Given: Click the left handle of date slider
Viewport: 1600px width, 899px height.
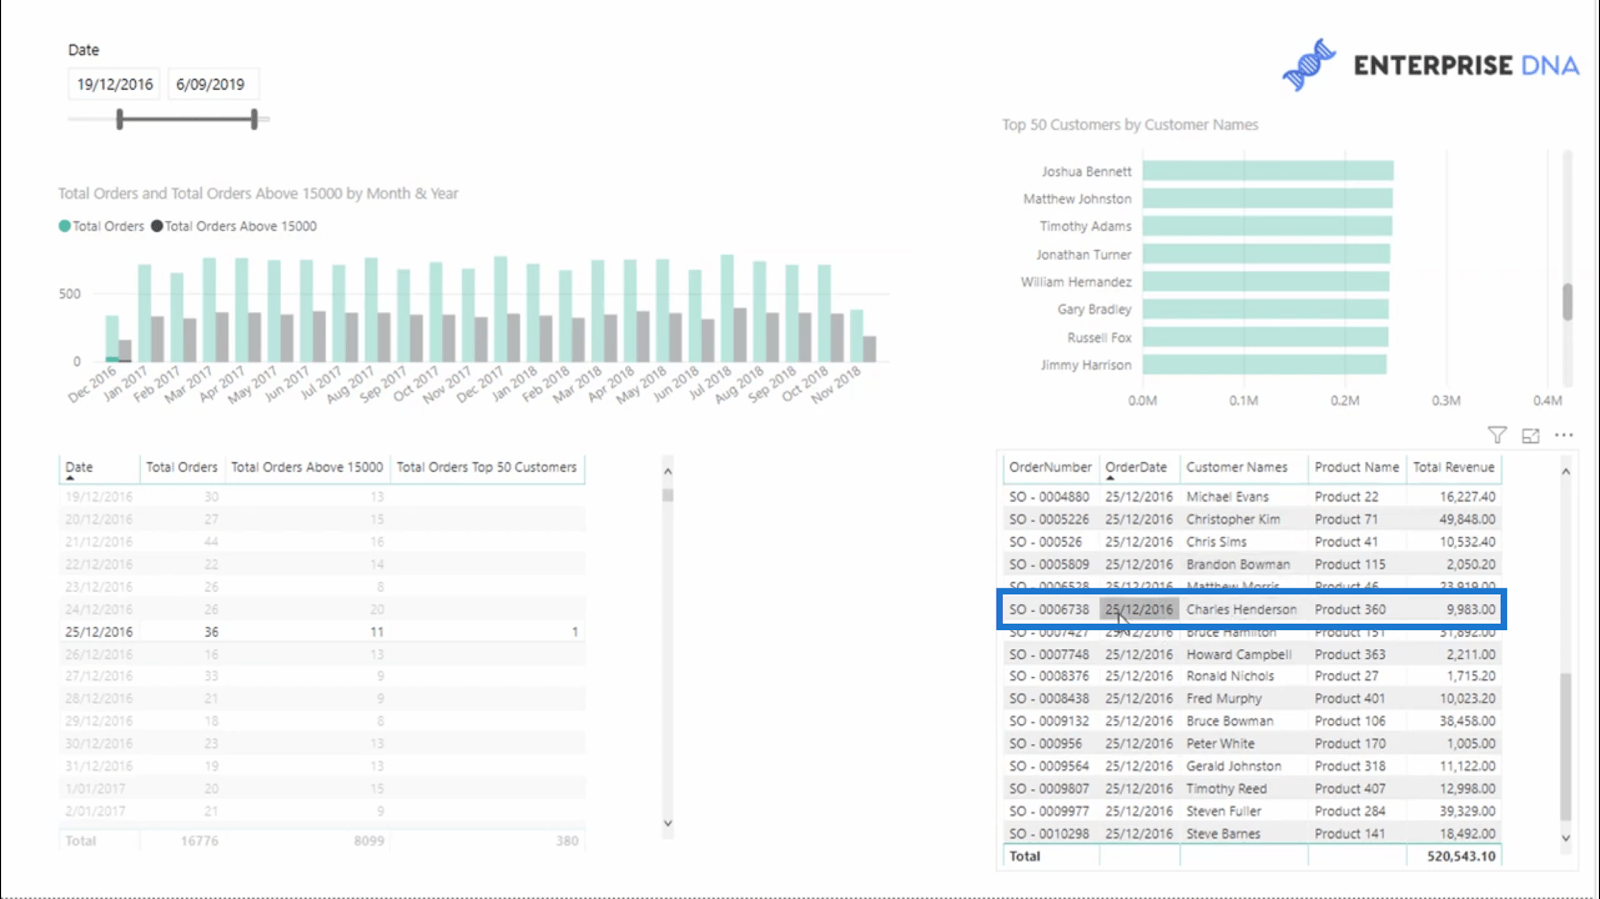Looking at the screenshot, I should tap(120, 120).
